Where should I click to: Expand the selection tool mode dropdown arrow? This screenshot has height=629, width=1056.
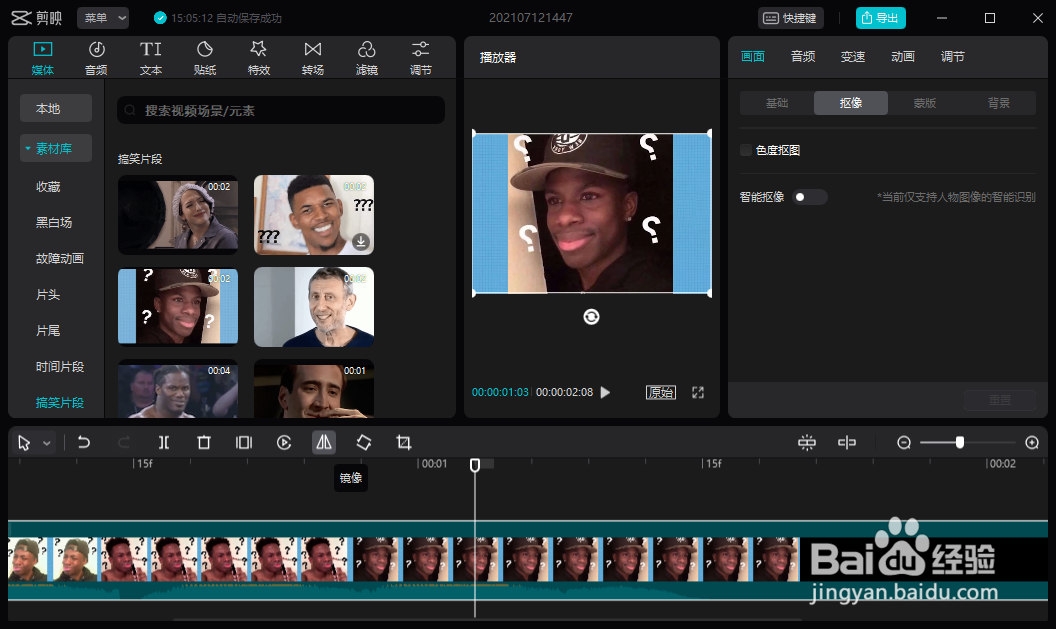click(46, 443)
